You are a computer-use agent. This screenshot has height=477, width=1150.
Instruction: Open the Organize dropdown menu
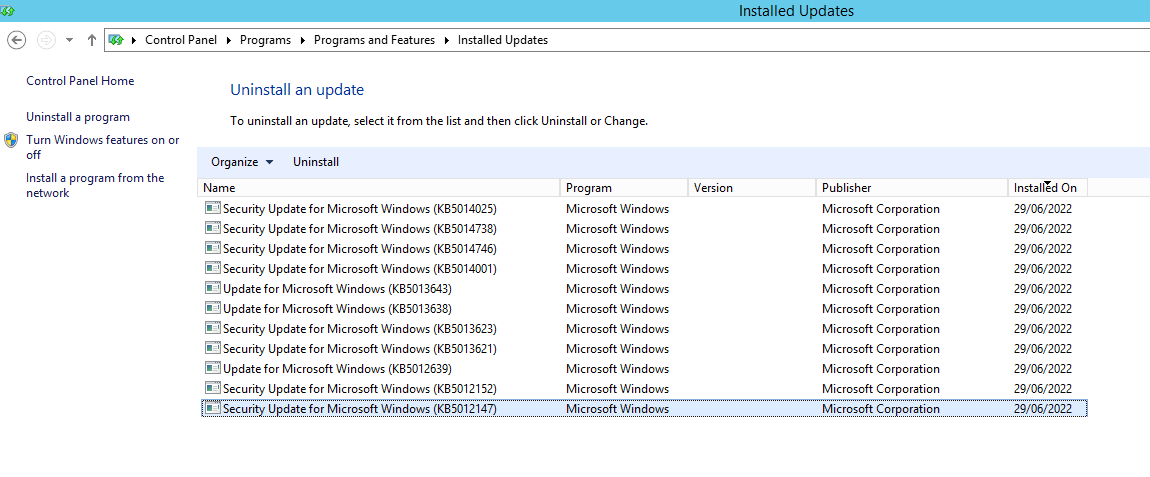241,162
